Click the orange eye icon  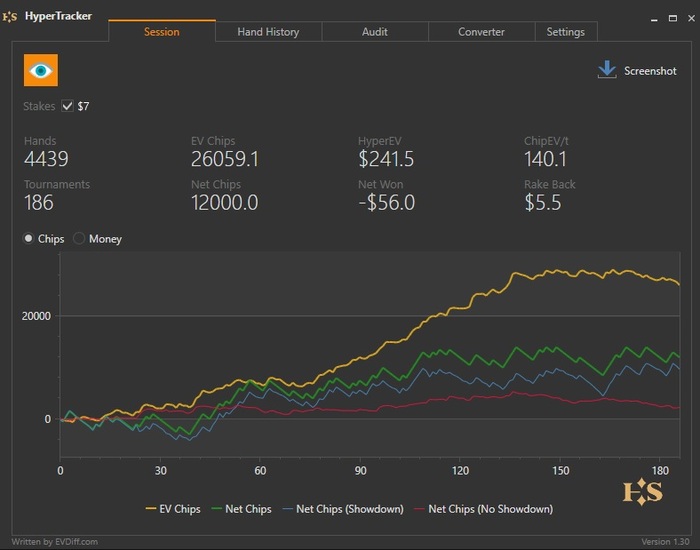coord(41,70)
